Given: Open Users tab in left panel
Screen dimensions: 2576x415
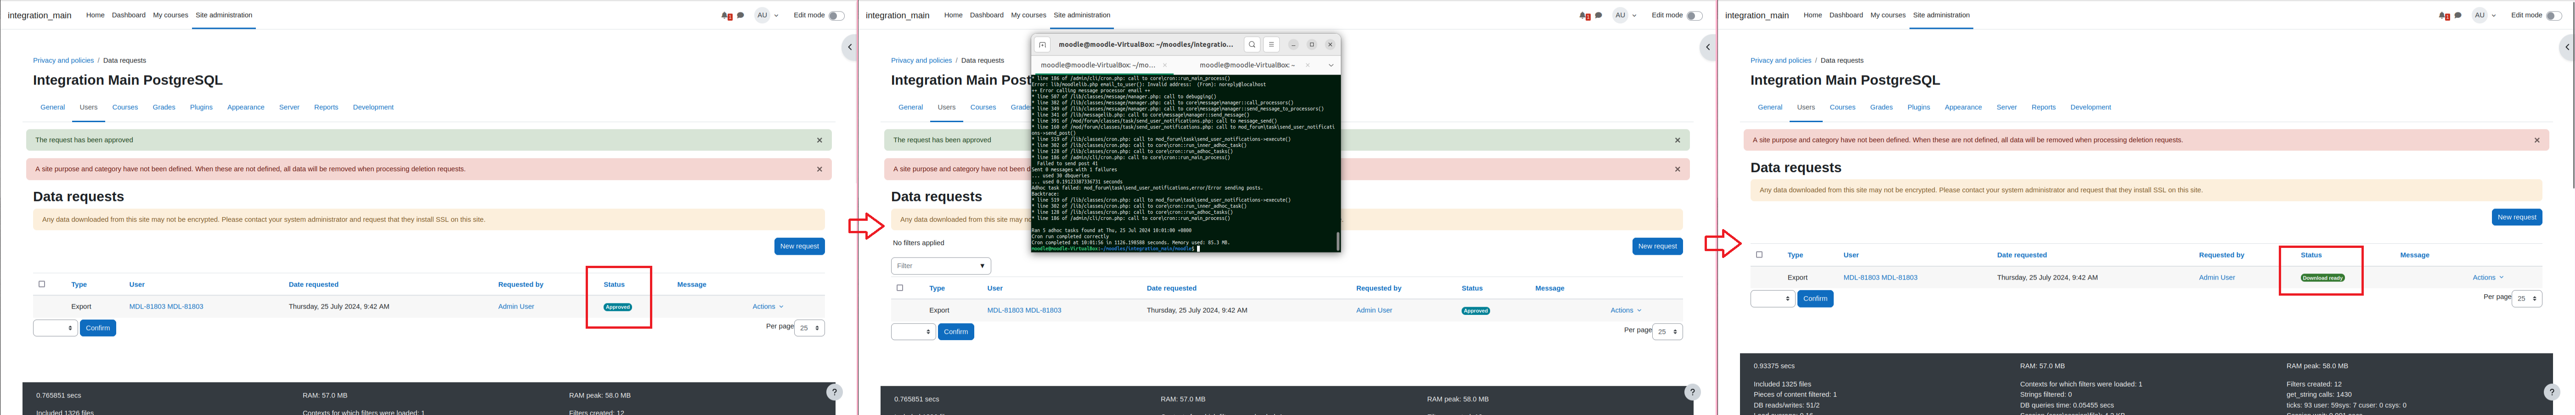Looking at the screenshot, I should tap(89, 107).
